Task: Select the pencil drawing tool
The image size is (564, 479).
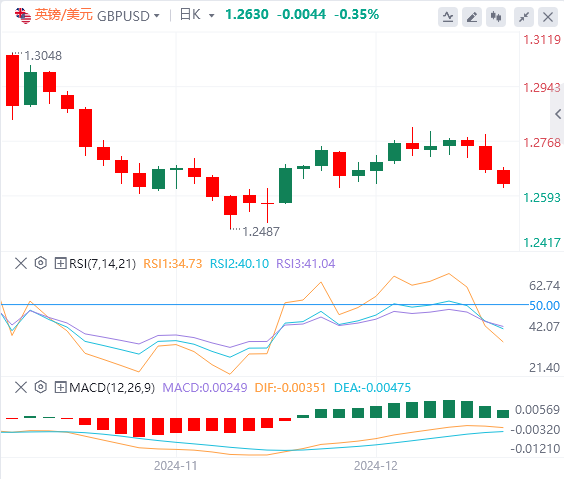Action: 472,17
